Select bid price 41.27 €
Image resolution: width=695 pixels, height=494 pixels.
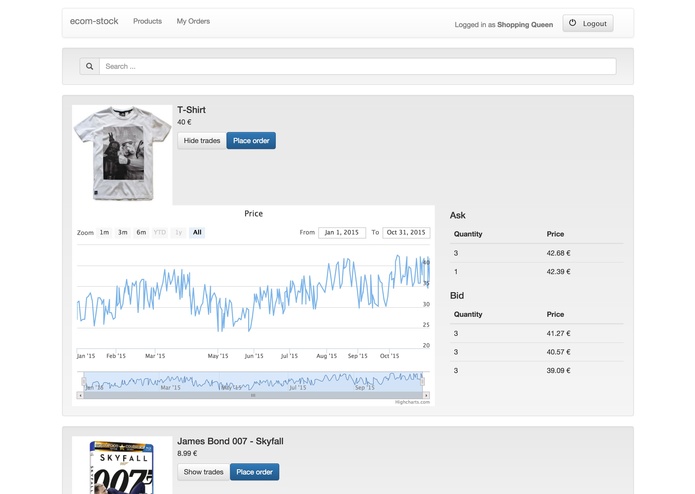[558, 333]
